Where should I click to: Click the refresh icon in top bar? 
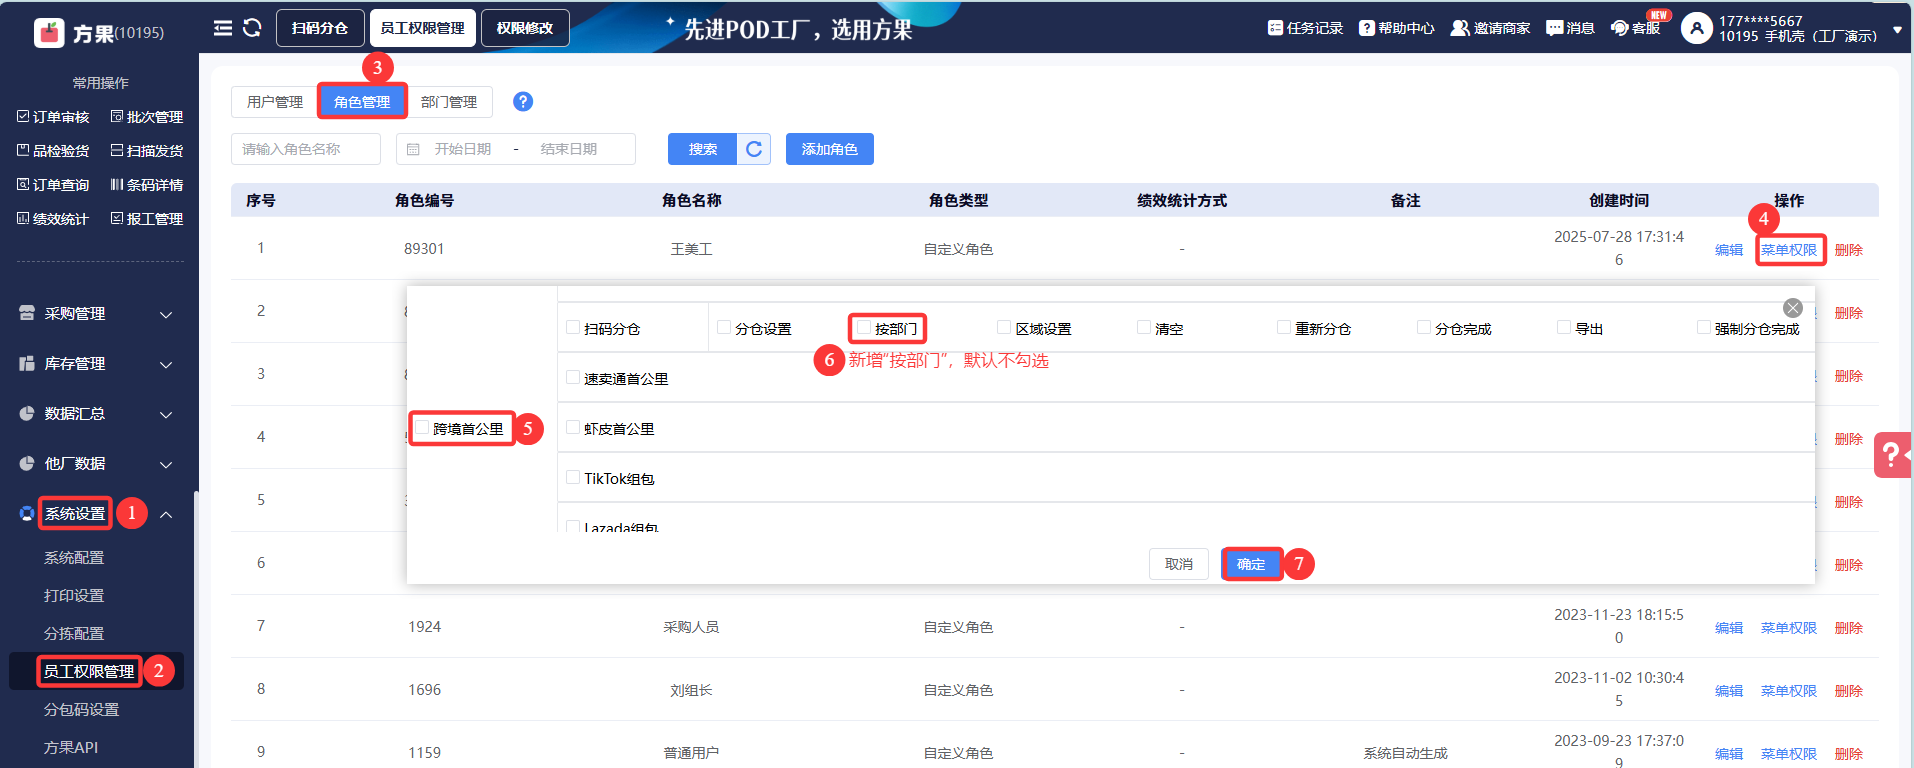pos(252,28)
